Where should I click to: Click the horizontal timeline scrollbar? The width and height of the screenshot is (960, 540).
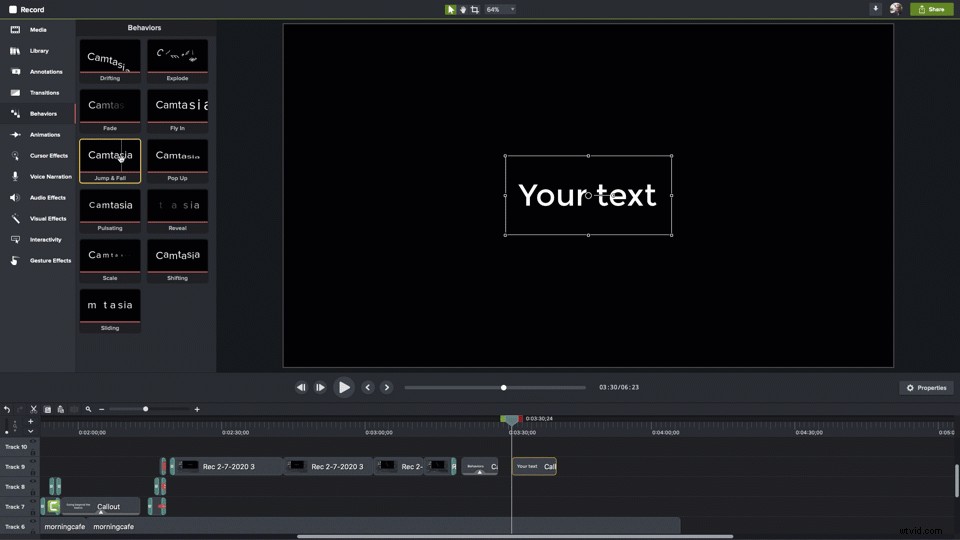pyautogui.click(x=514, y=537)
